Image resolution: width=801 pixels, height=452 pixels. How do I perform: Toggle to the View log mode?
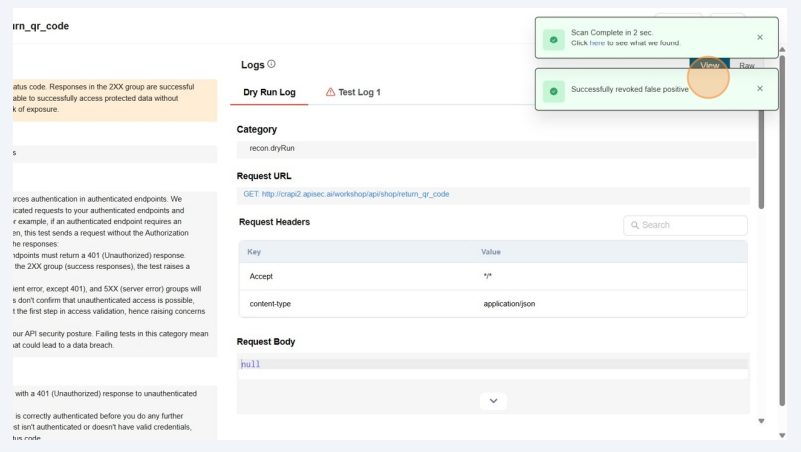coord(710,65)
